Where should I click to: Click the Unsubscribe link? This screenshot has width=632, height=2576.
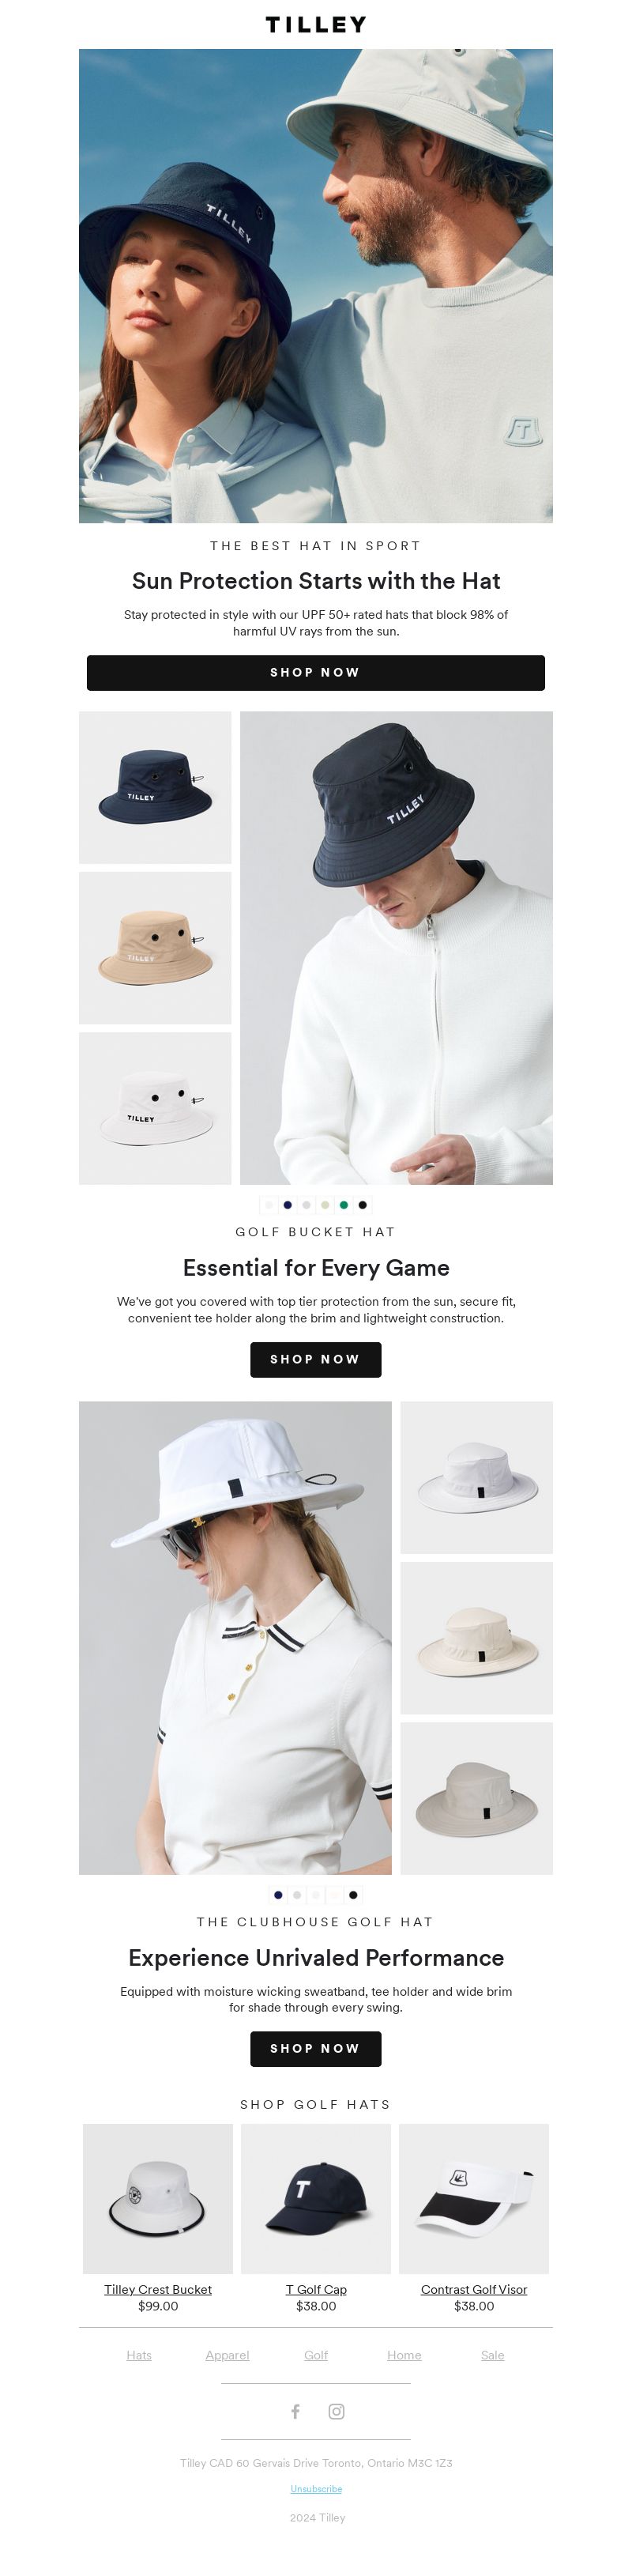[x=316, y=2488]
